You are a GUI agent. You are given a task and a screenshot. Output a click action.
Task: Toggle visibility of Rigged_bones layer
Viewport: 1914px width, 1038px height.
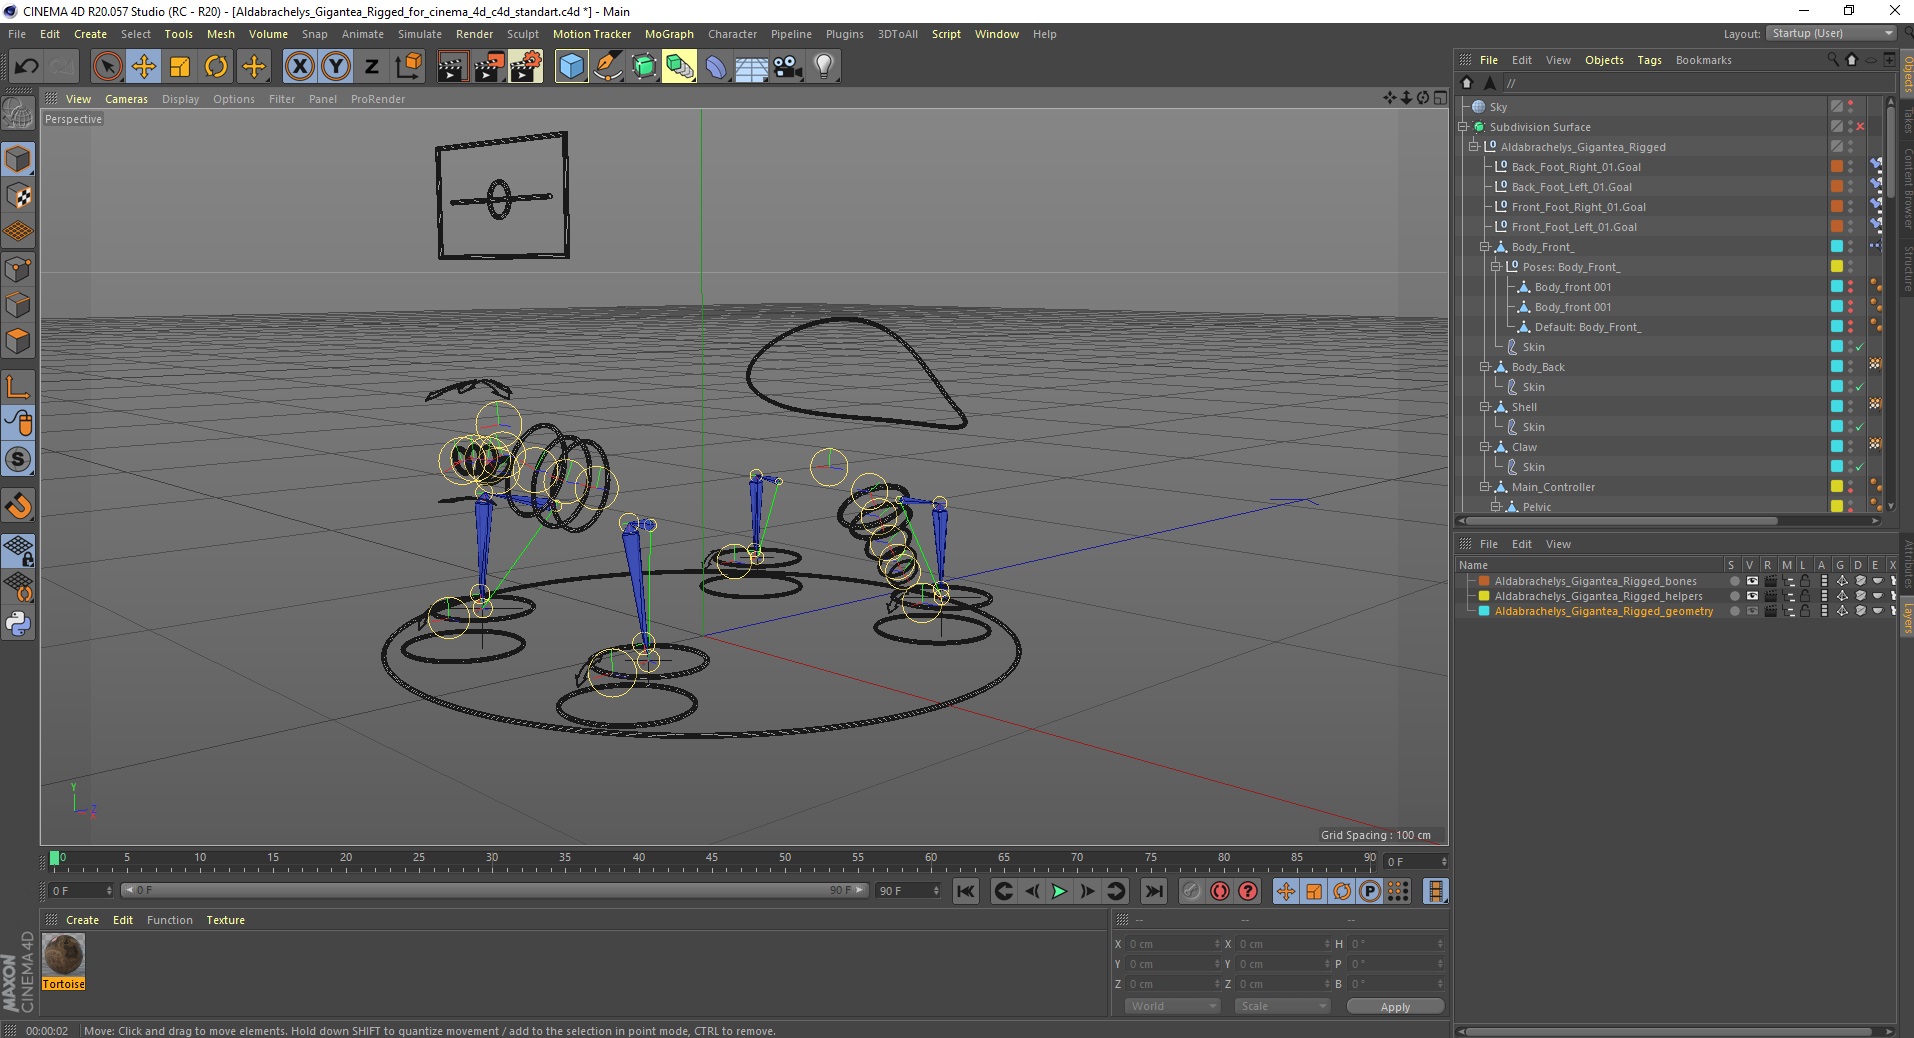[x=1752, y=581]
